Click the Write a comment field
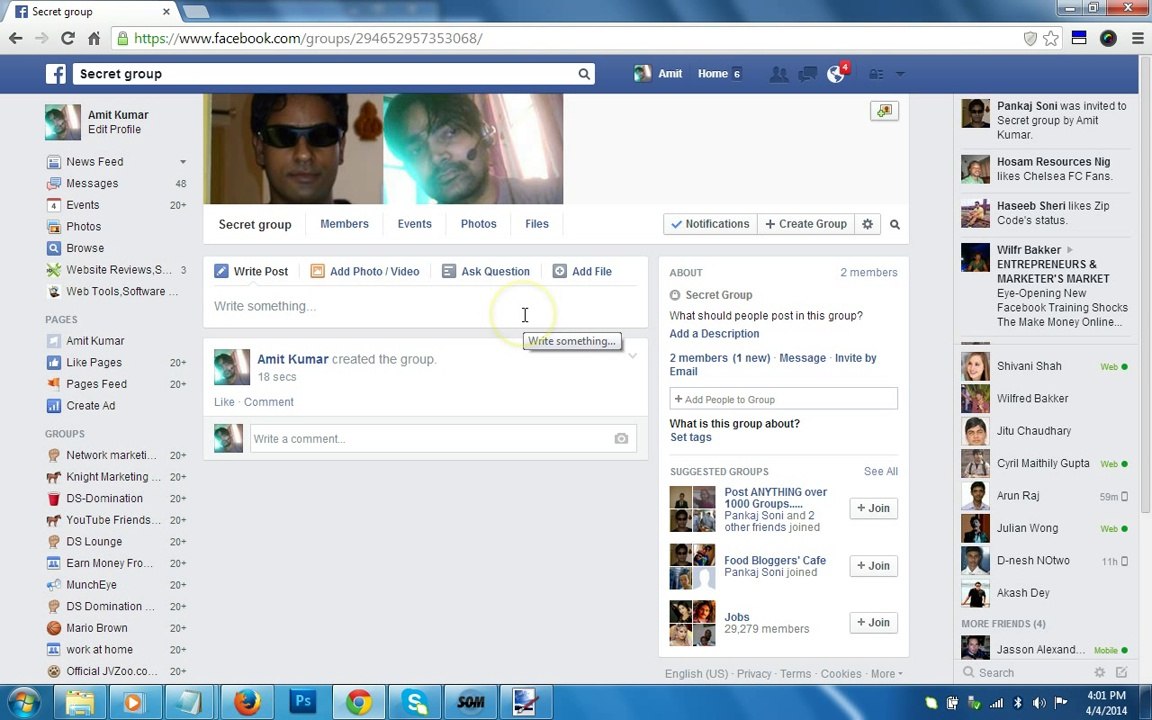1152x720 pixels. pos(443,439)
